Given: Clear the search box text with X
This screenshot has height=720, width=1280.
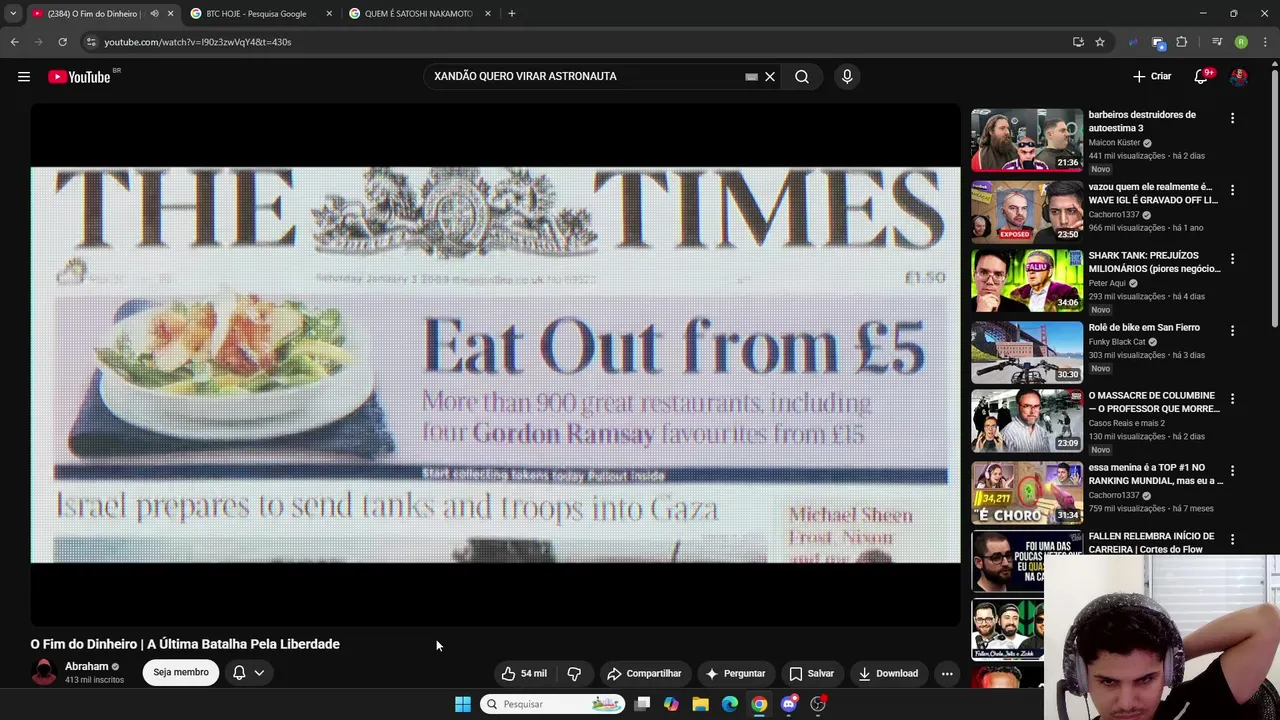Looking at the screenshot, I should pos(770,76).
